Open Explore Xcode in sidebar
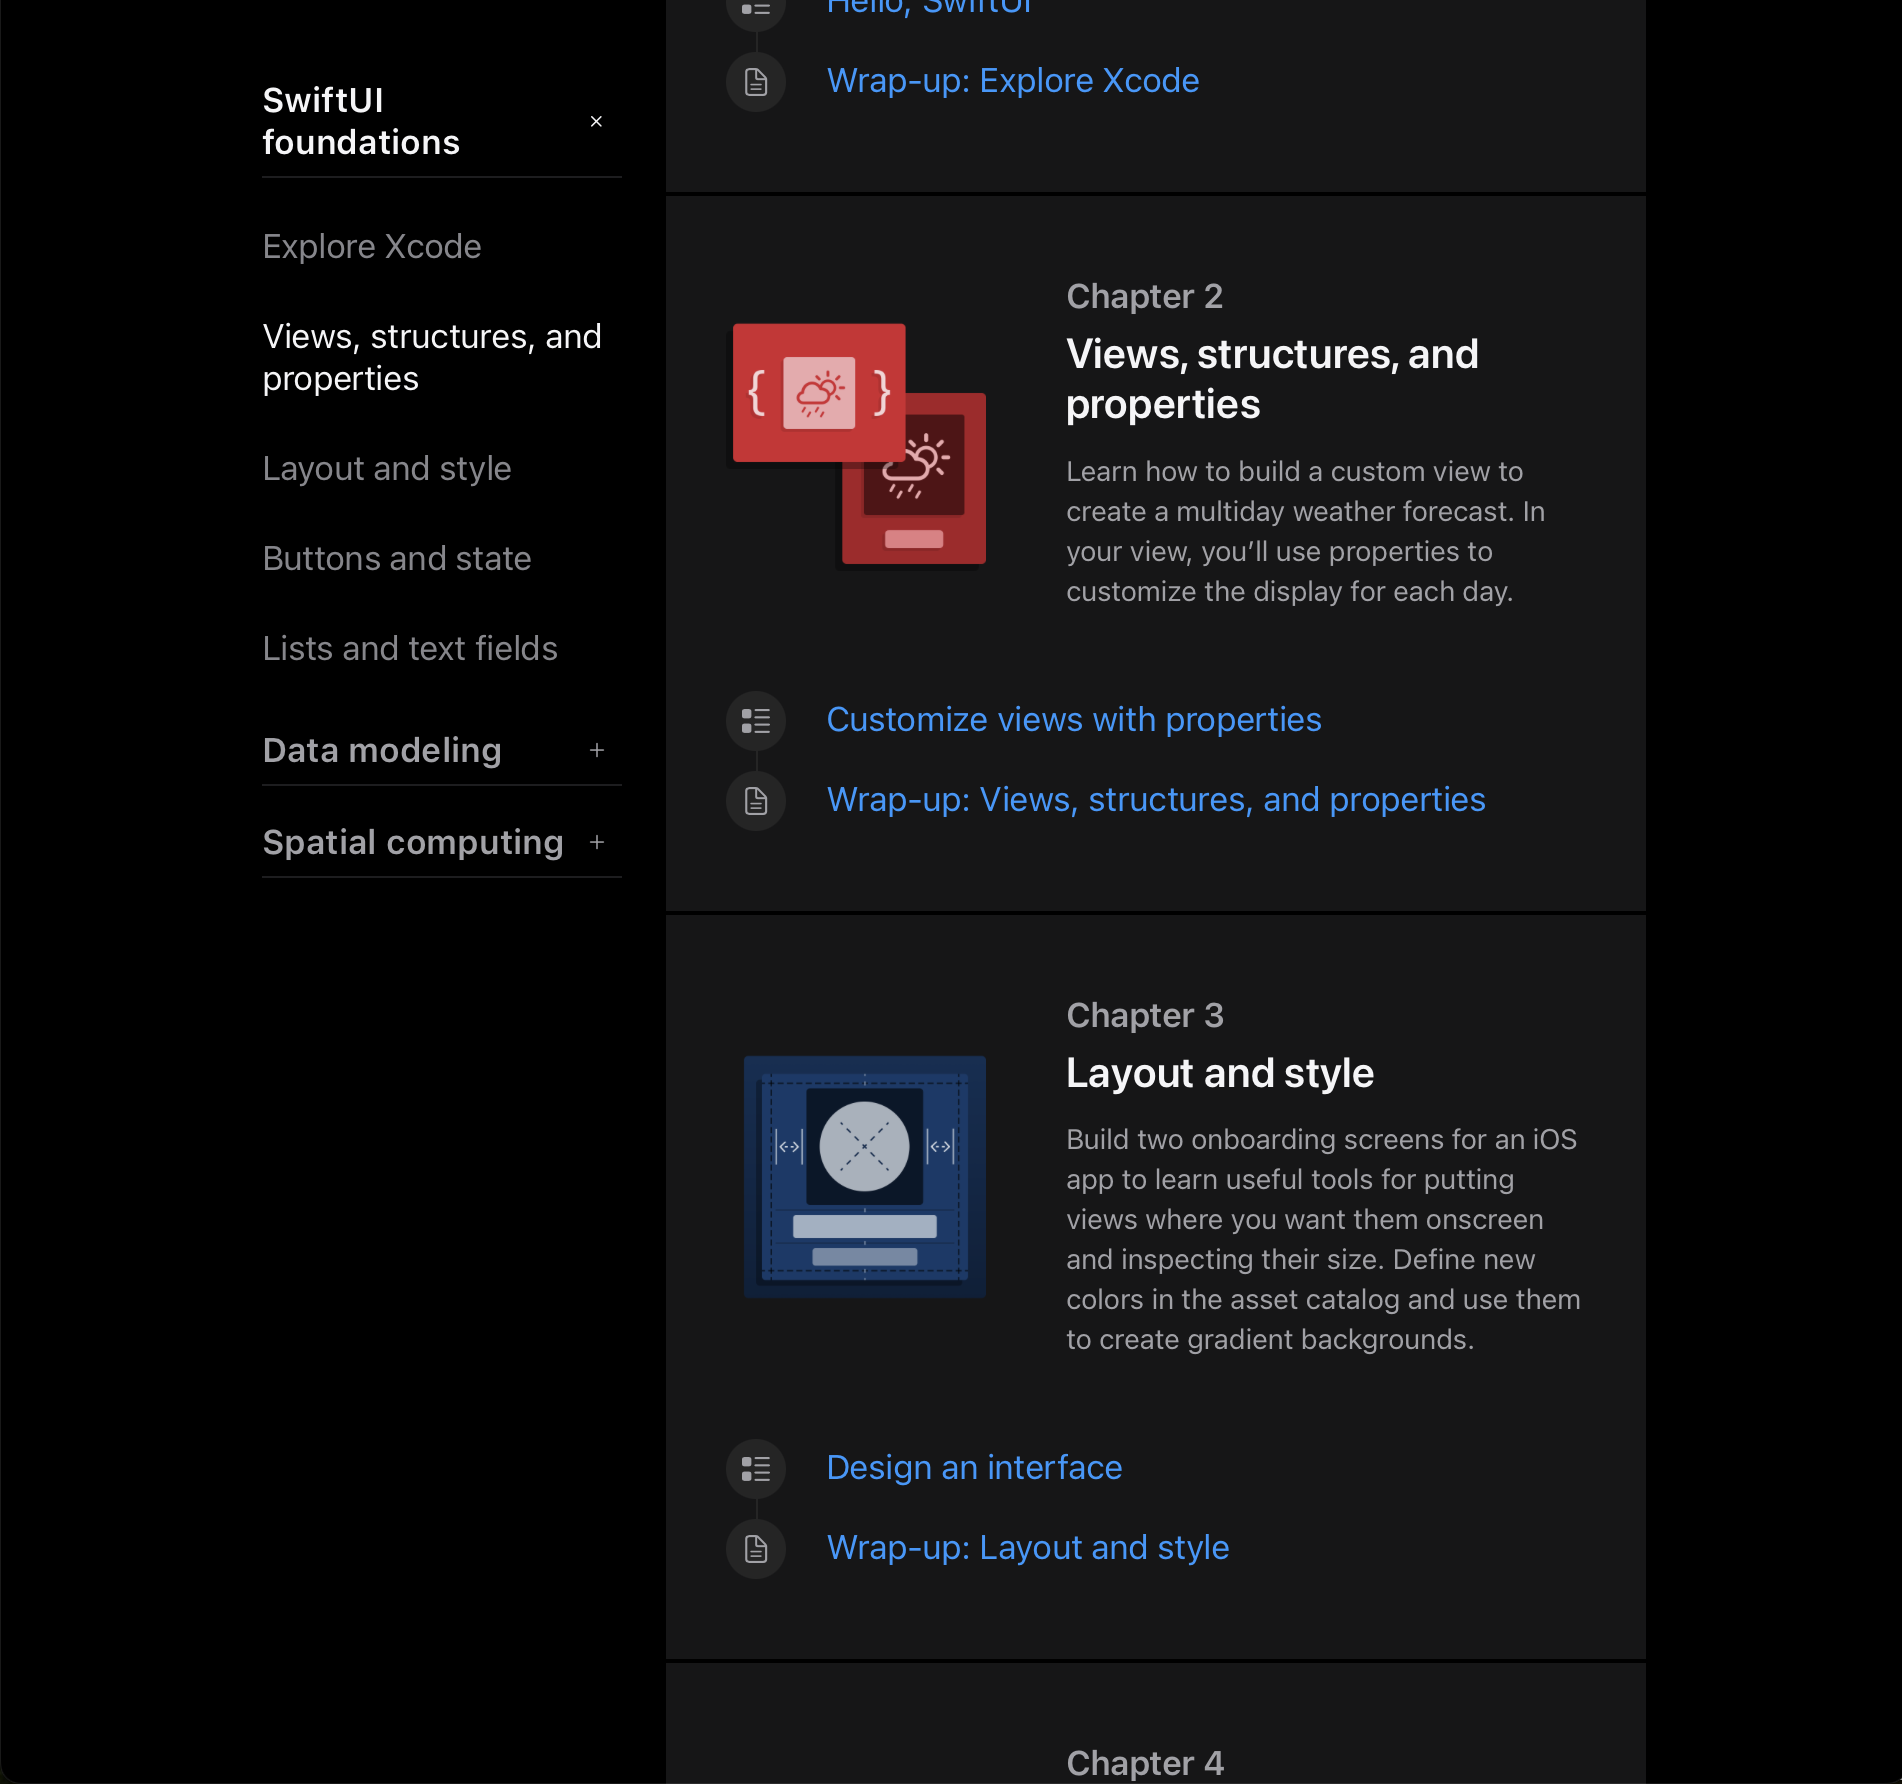 click(x=372, y=246)
